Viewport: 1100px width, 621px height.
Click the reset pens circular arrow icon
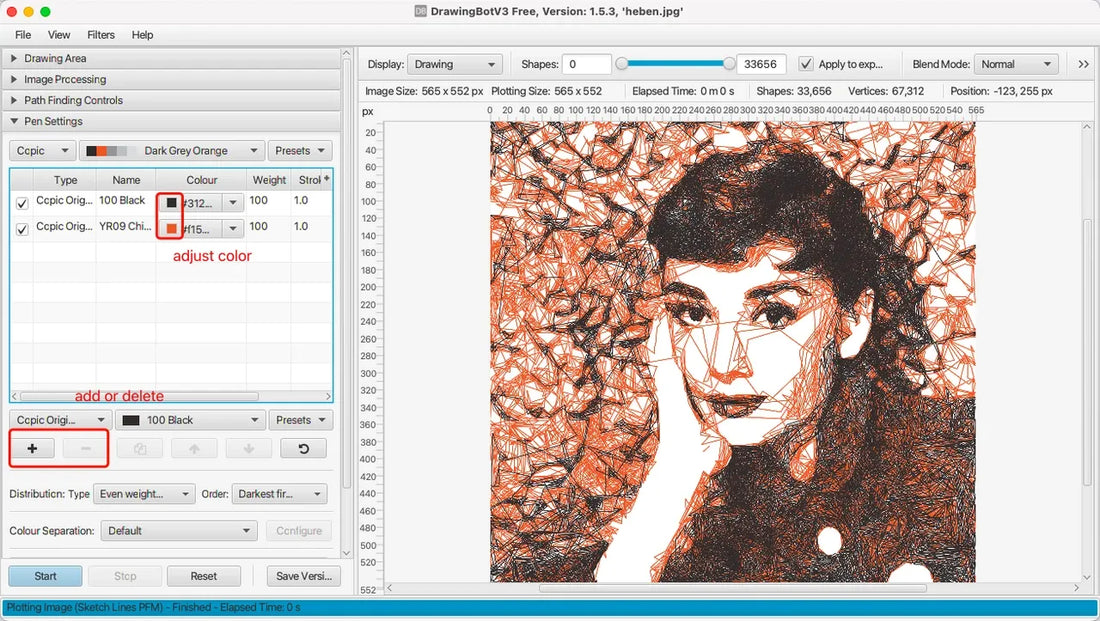click(303, 448)
